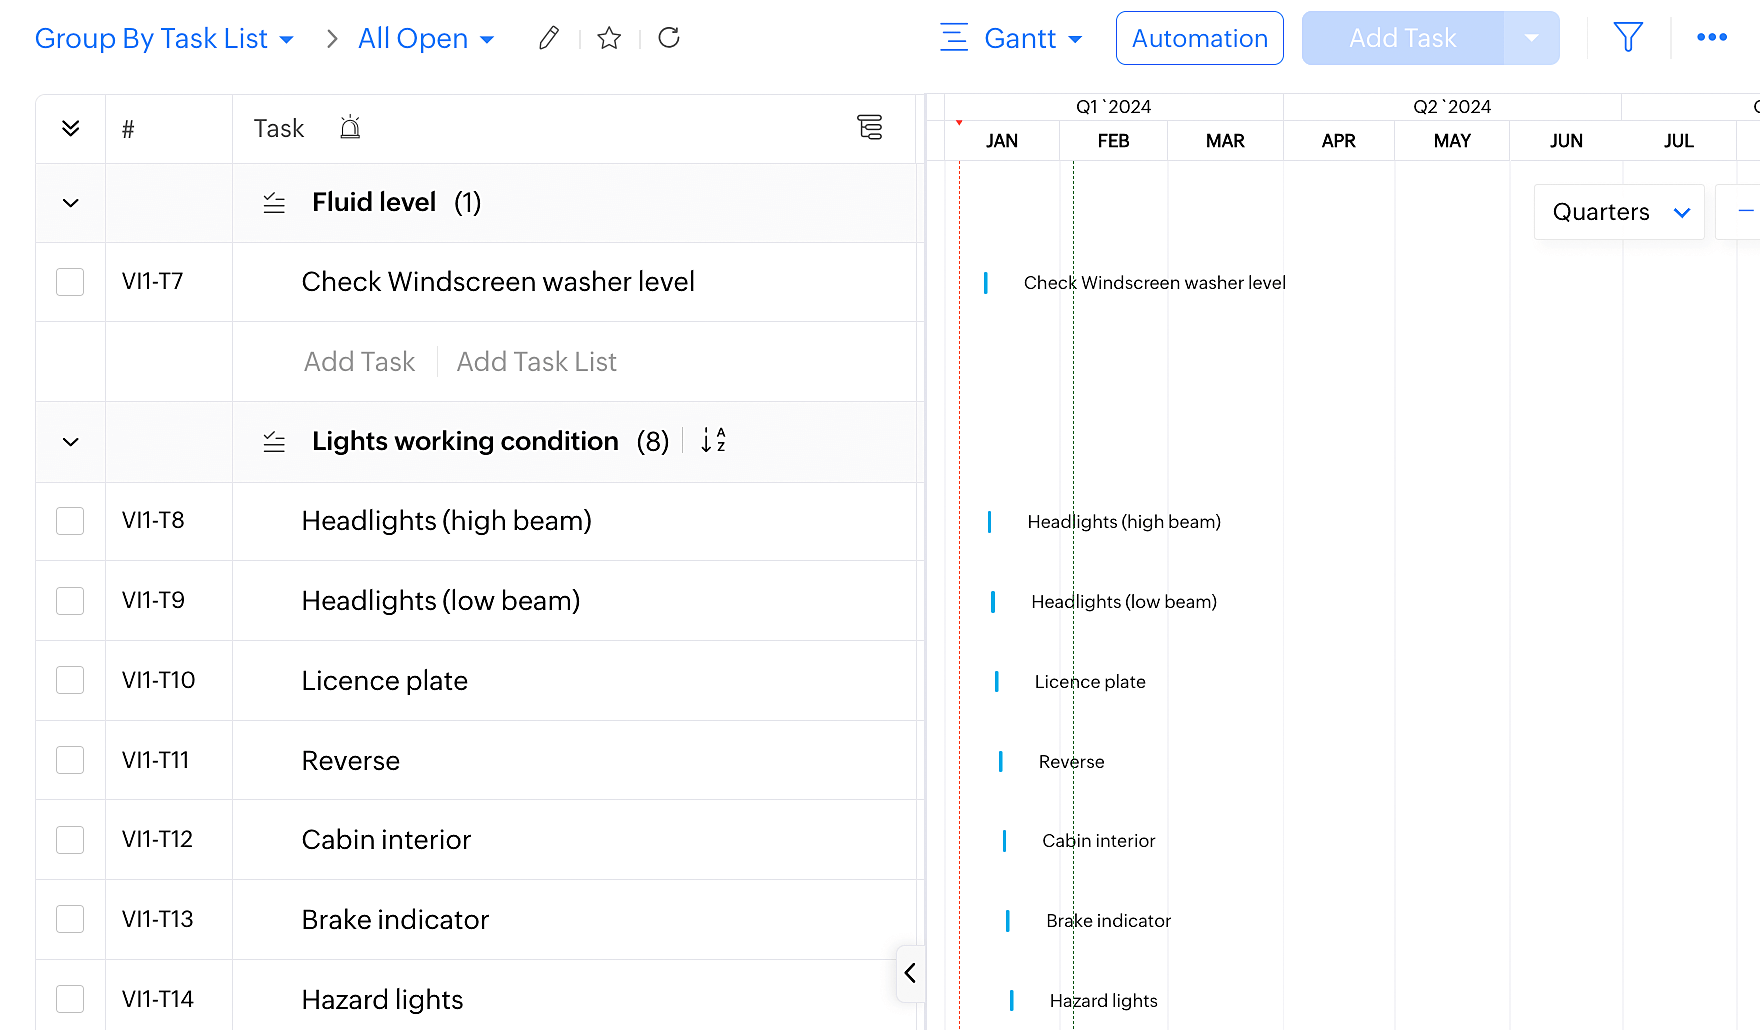Open the Quarters timescale dropdown
The height and width of the screenshot is (1030, 1760).
tap(1619, 212)
